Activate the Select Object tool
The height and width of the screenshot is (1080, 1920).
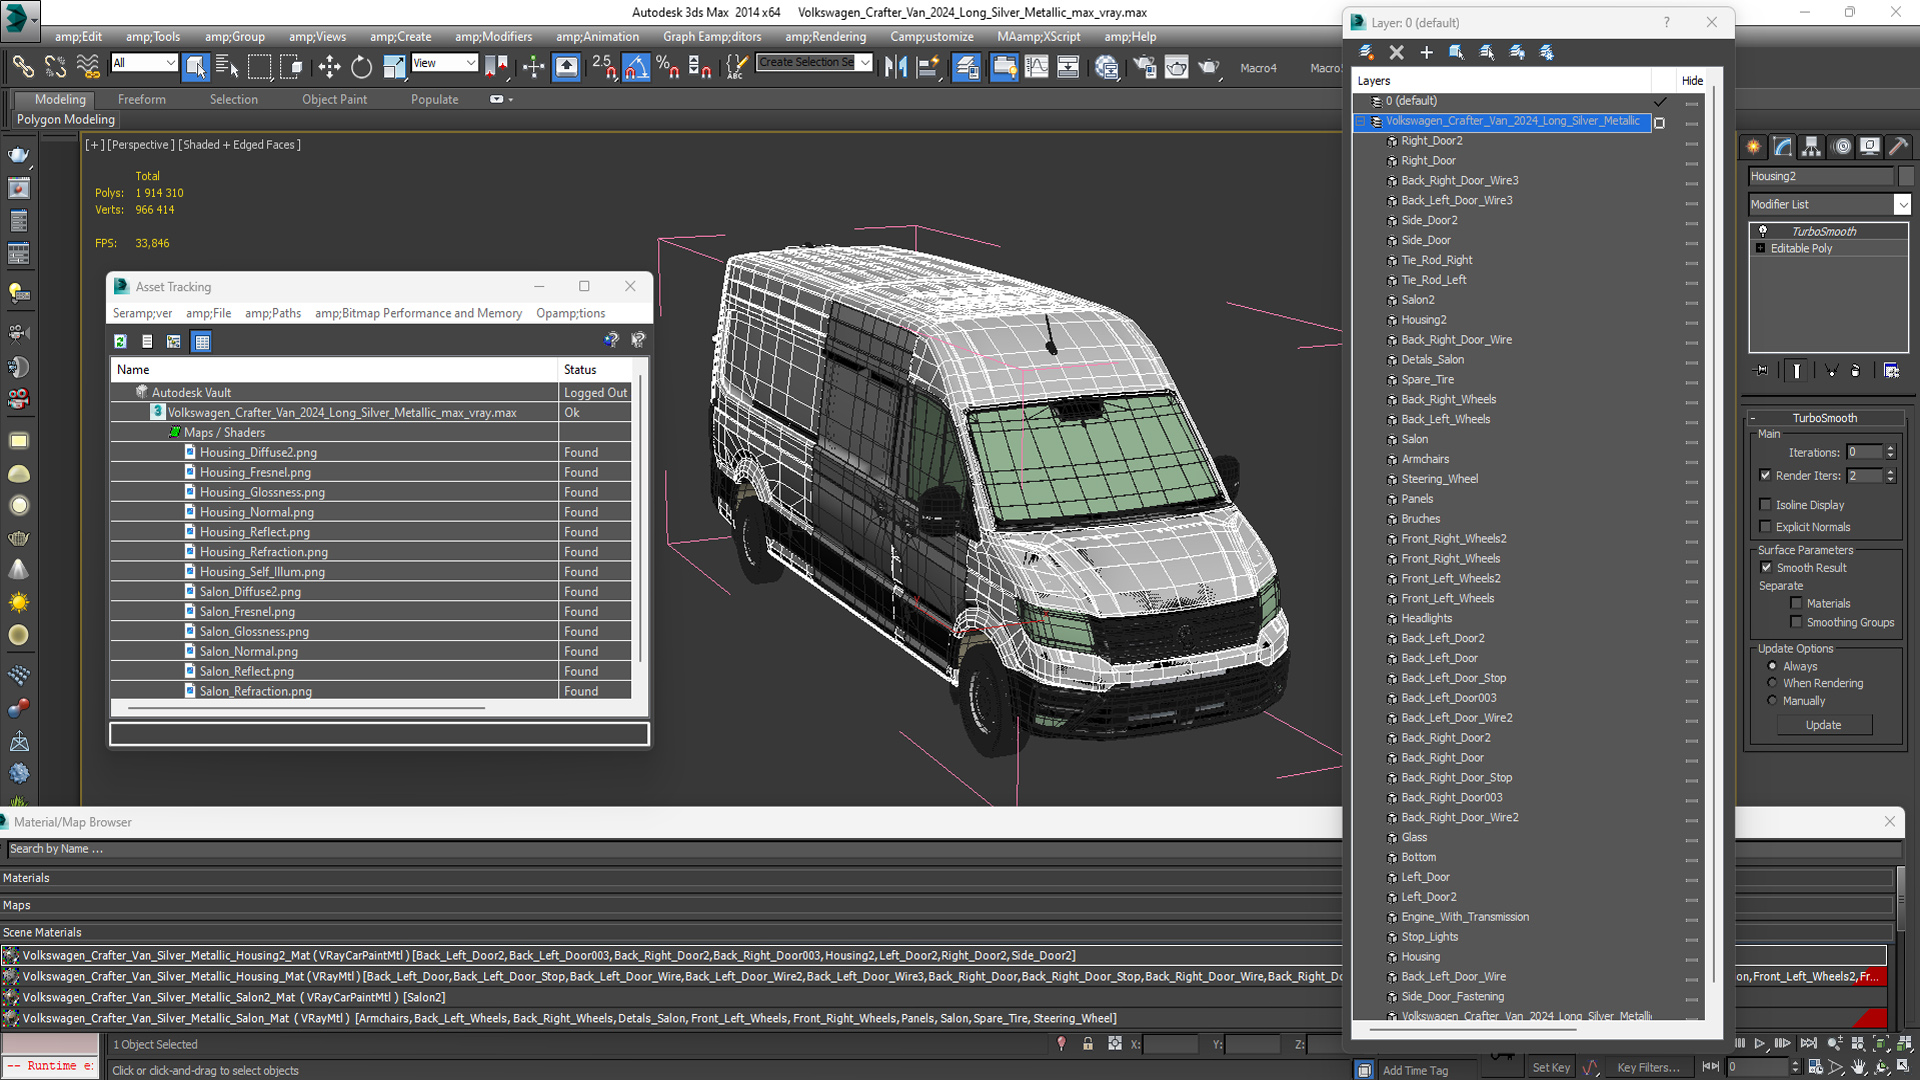click(x=196, y=67)
